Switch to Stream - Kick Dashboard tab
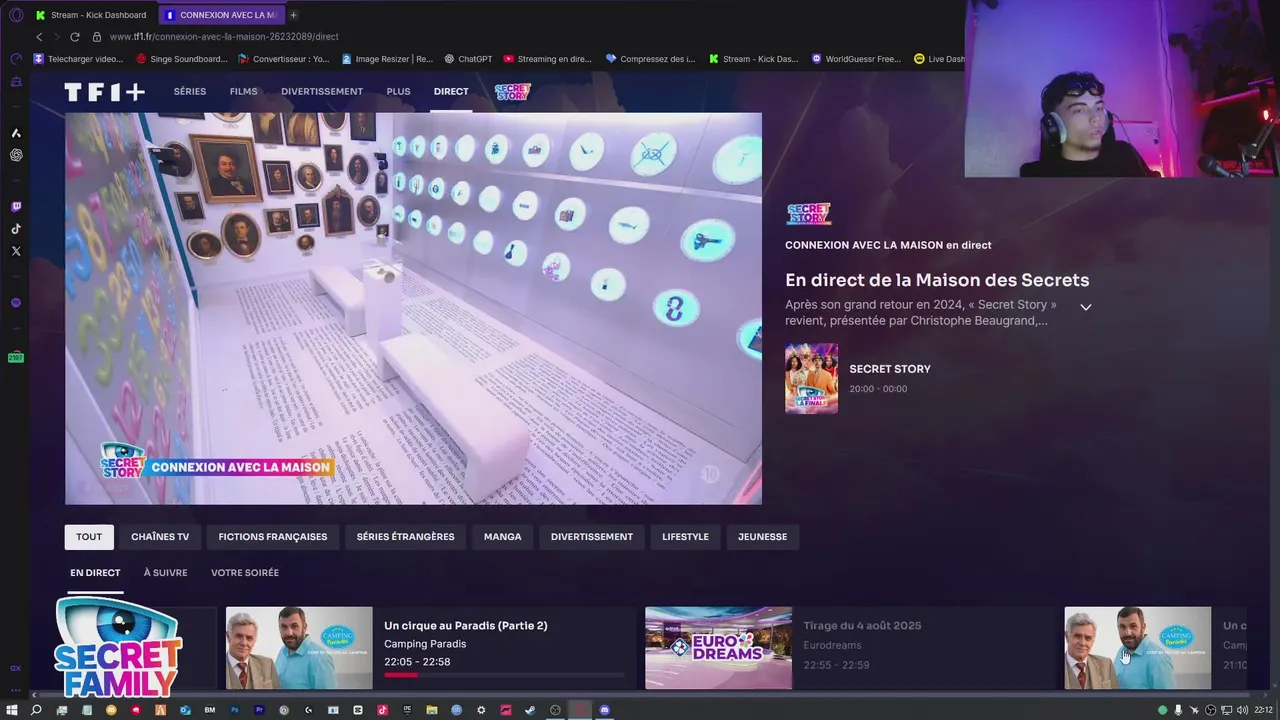The height and width of the screenshot is (720, 1280). (x=90, y=15)
